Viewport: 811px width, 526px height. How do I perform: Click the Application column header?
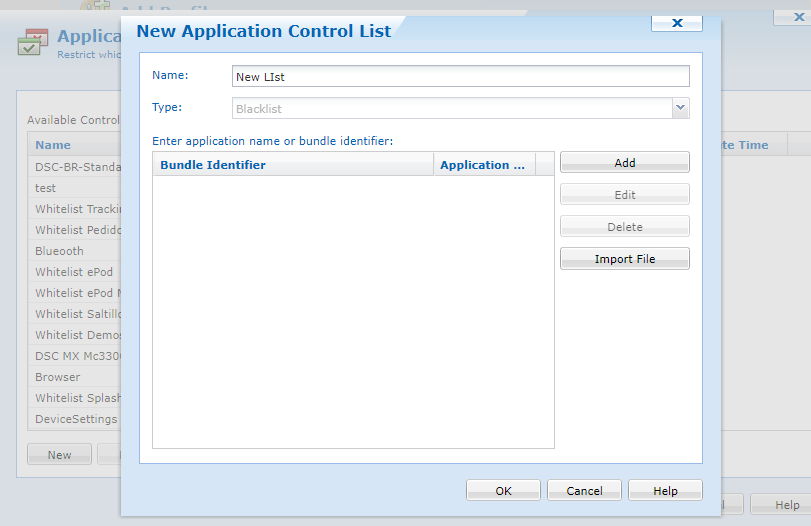[483, 165]
